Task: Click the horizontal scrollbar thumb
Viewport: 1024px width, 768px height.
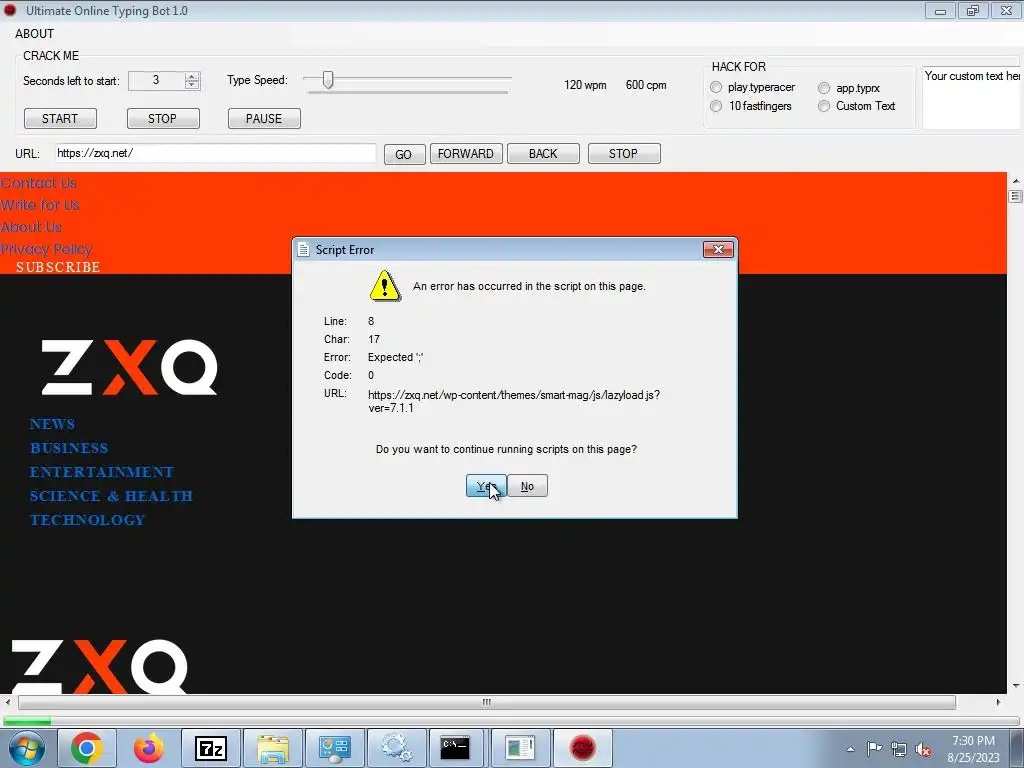Action: pos(487,702)
